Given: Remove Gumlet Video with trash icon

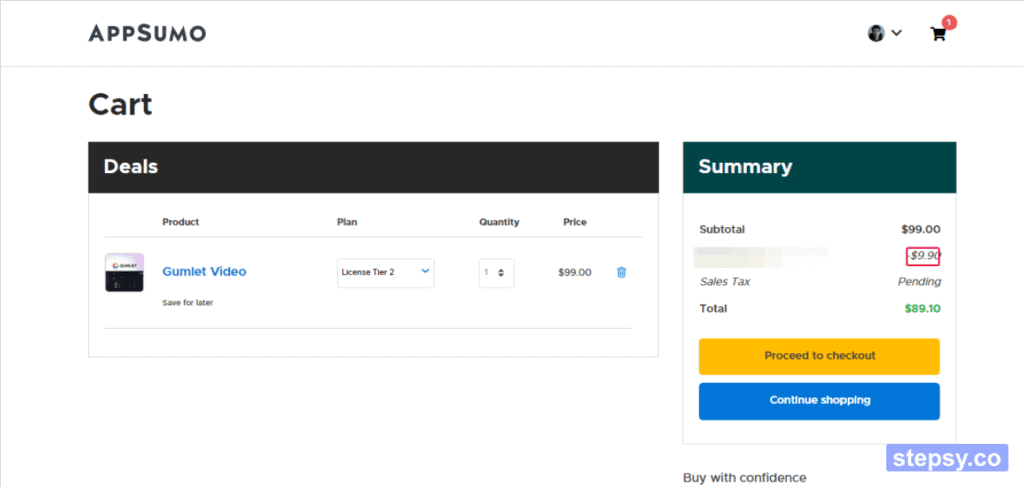Looking at the screenshot, I should tap(621, 272).
